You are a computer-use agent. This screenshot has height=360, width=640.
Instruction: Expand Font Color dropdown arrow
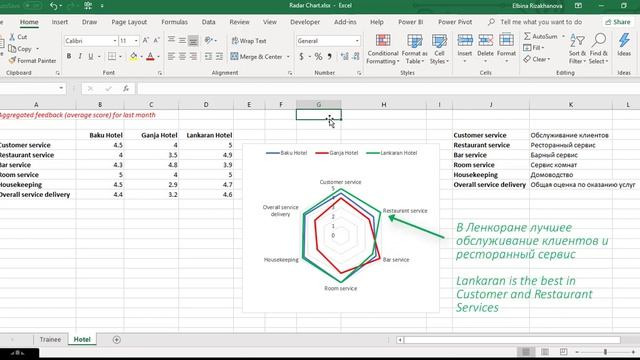[x=158, y=57]
